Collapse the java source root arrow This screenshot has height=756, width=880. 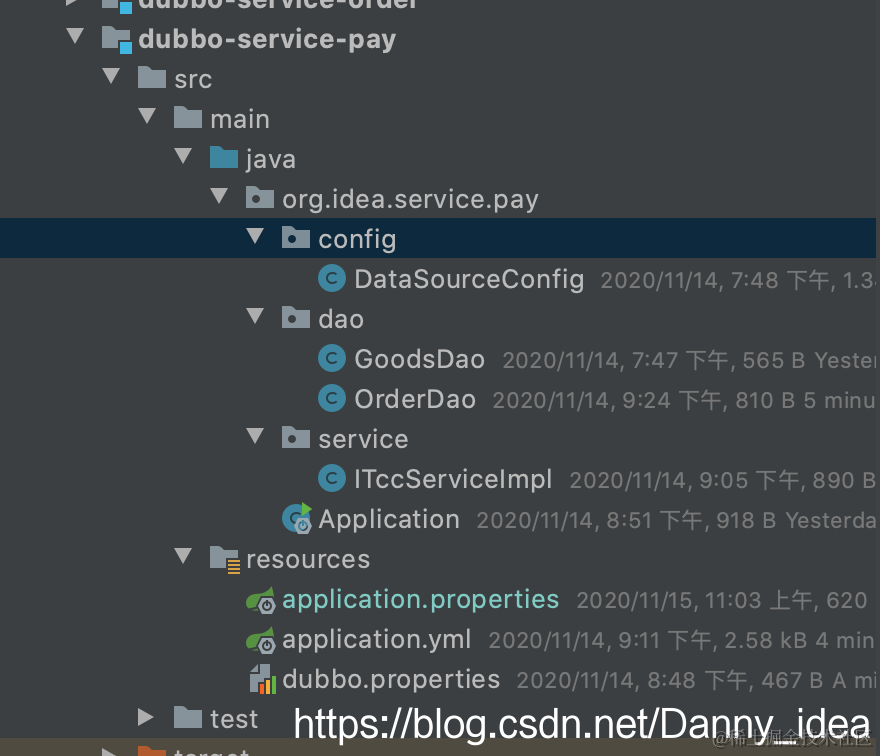click(x=183, y=155)
